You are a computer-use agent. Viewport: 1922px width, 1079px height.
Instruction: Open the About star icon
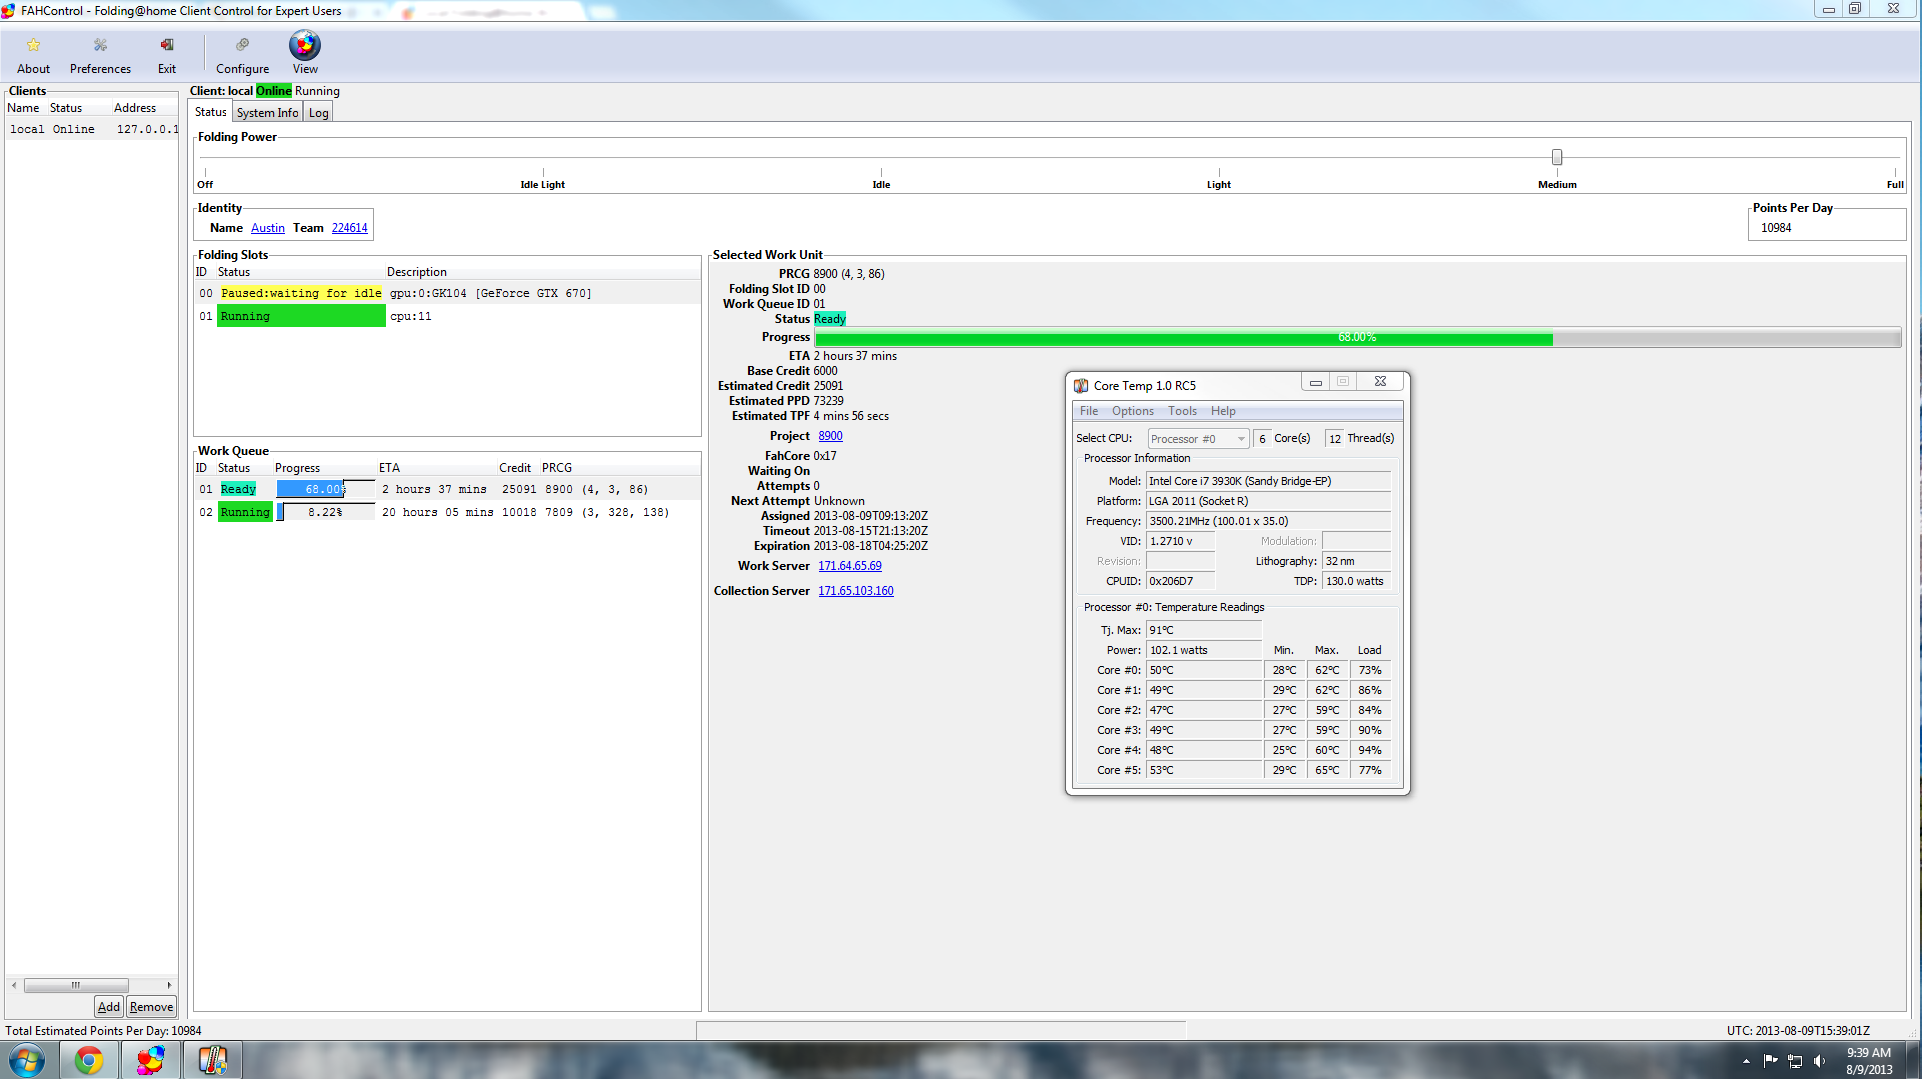coord(33,45)
